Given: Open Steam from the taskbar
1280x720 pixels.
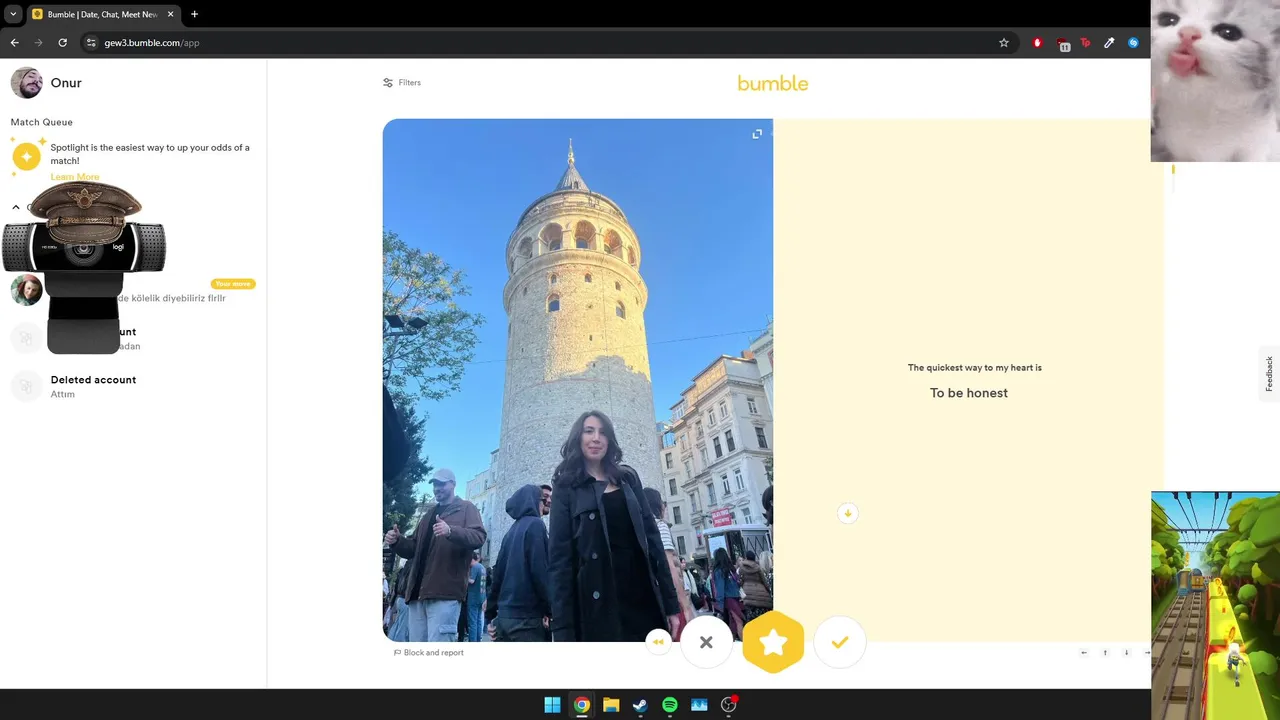Looking at the screenshot, I should (x=640, y=705).
